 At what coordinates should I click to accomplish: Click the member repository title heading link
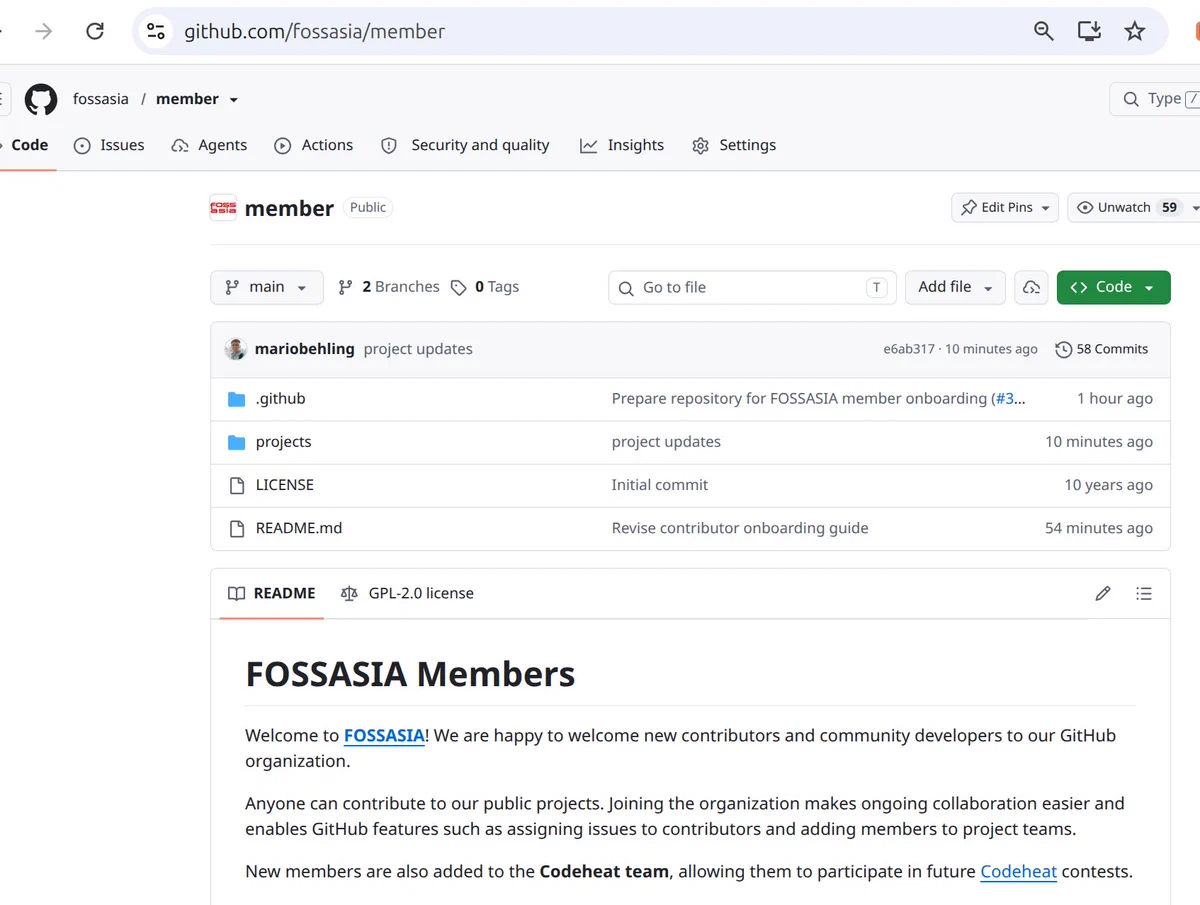[x=289, y=208]
